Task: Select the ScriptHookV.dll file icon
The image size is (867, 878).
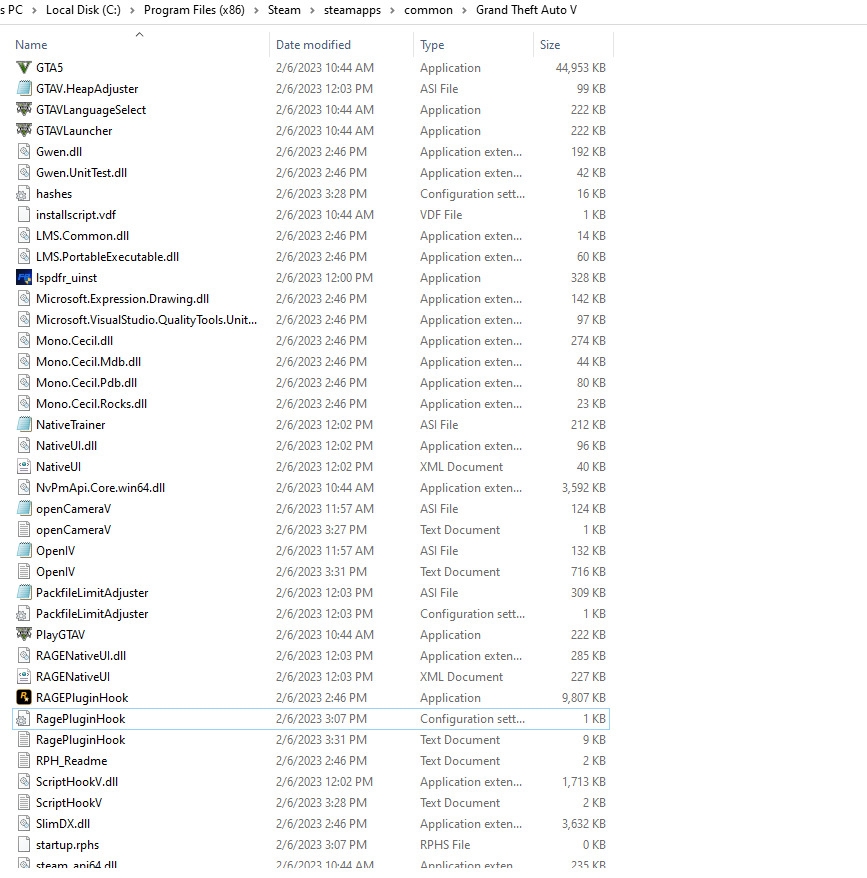Action: pyautogui.click(x=24, y=782)
